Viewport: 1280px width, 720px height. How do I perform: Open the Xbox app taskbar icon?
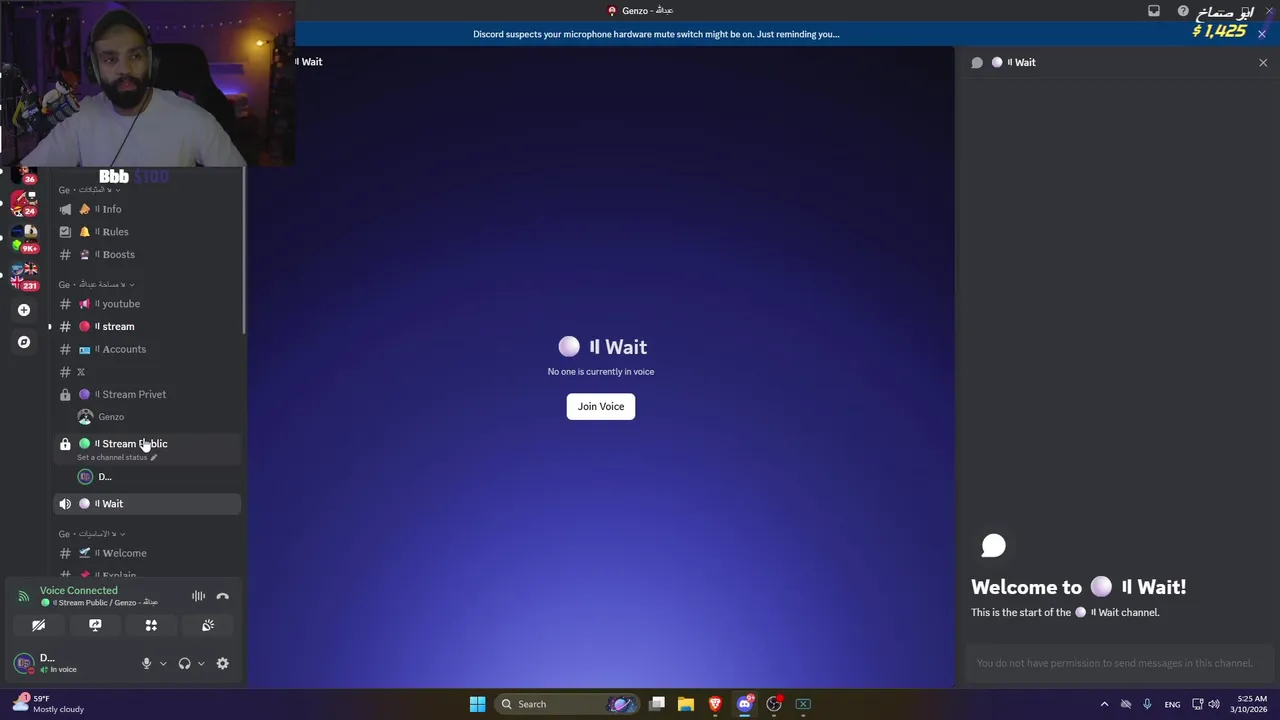(x=803, y=704)
